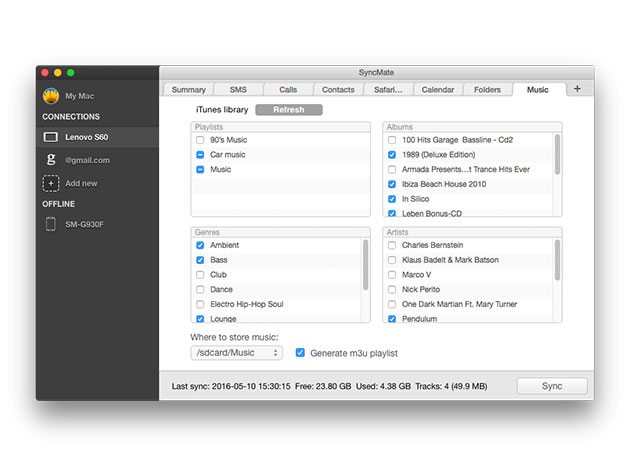630x473 pixels.
Task: Check the Dance genre
Action: pos(200,289)
